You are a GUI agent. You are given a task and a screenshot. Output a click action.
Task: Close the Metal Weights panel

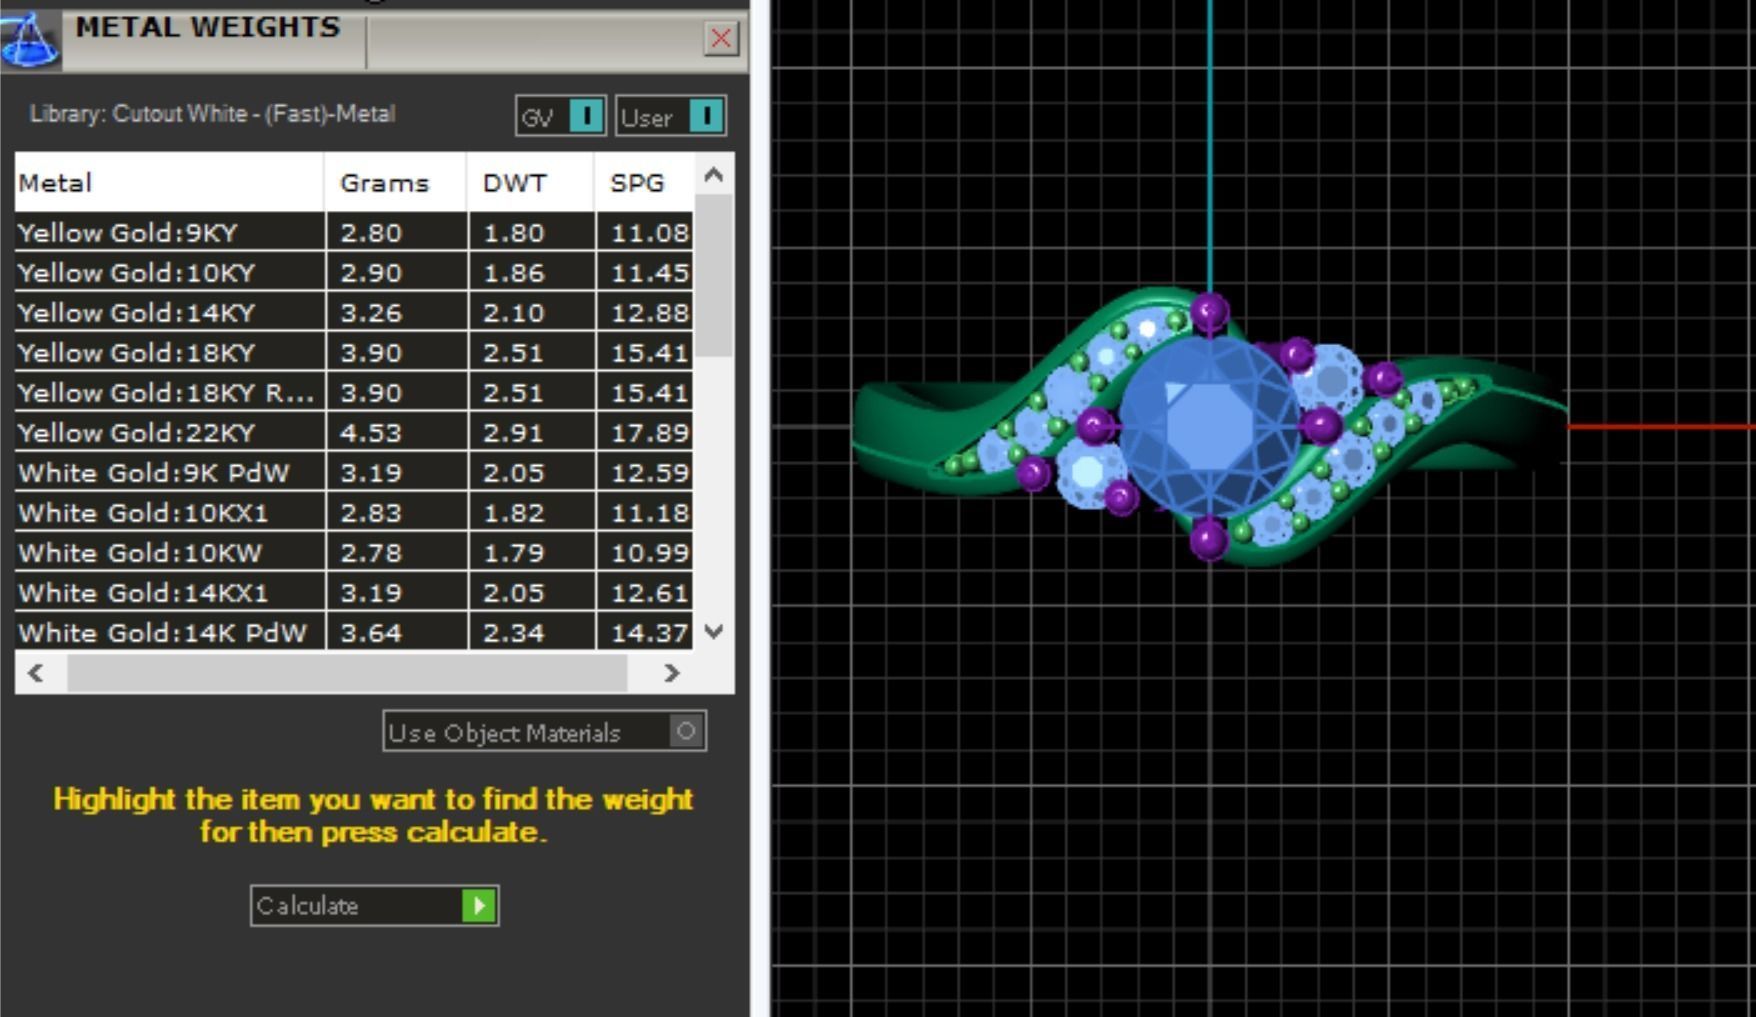[720, 39]
